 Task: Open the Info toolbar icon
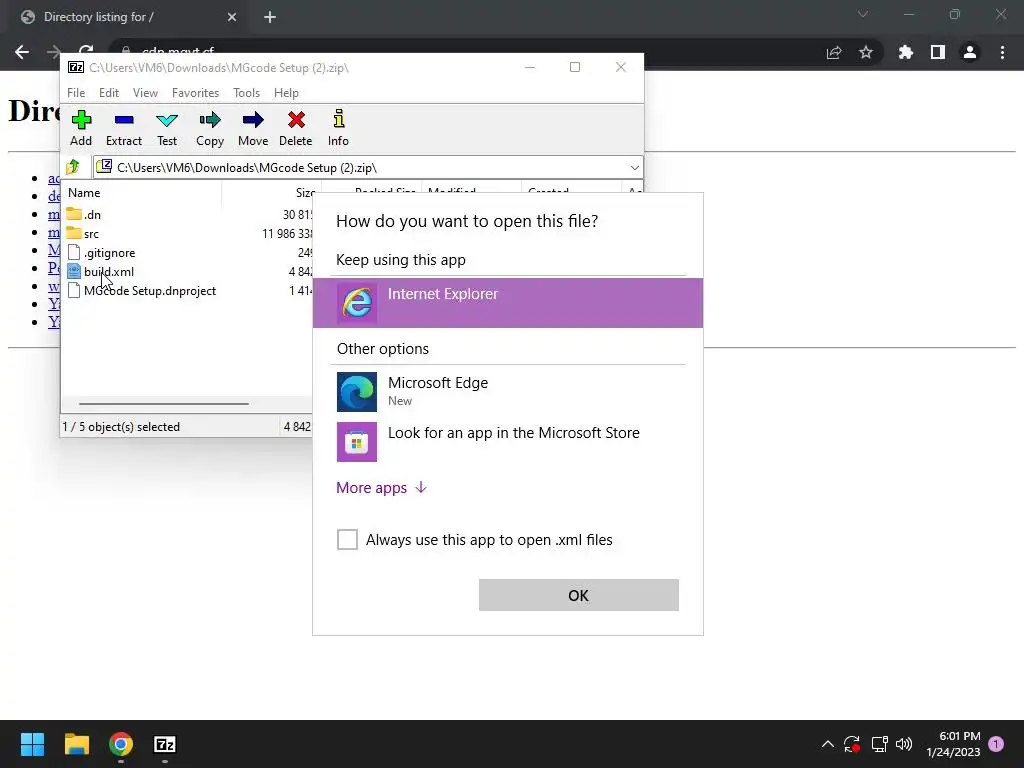[x=338, y=128]
